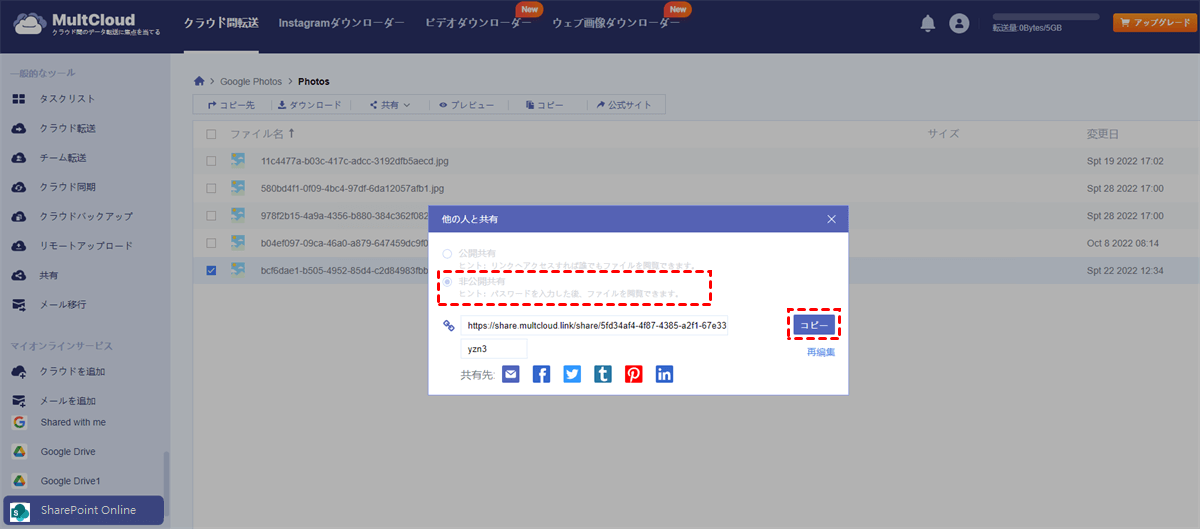The width and height of the screenshot is (1200, 529).
Task: Share to Pinterest icon
Action: tap(634, 374)
